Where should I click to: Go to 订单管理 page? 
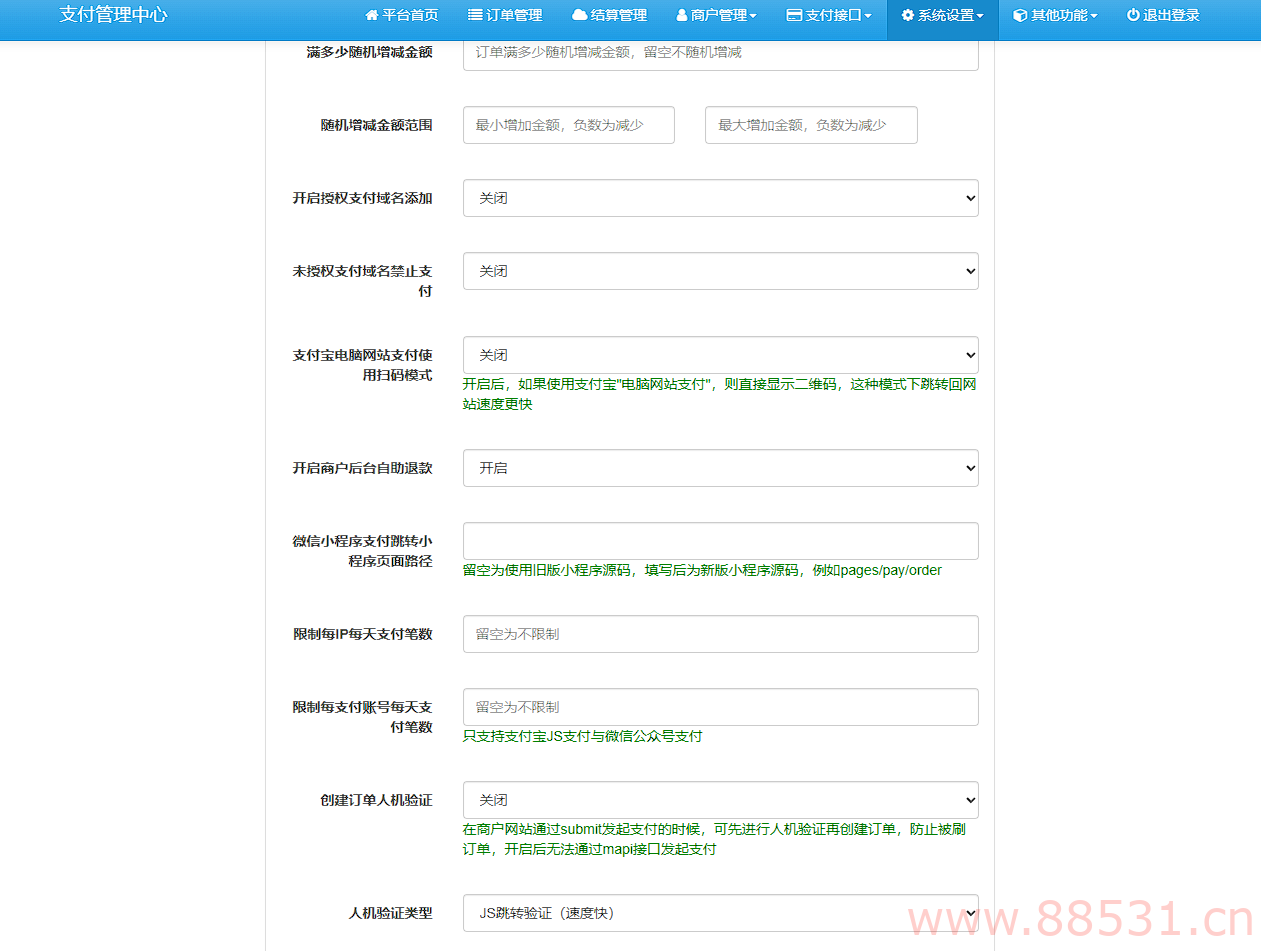(x=514, y=16)
